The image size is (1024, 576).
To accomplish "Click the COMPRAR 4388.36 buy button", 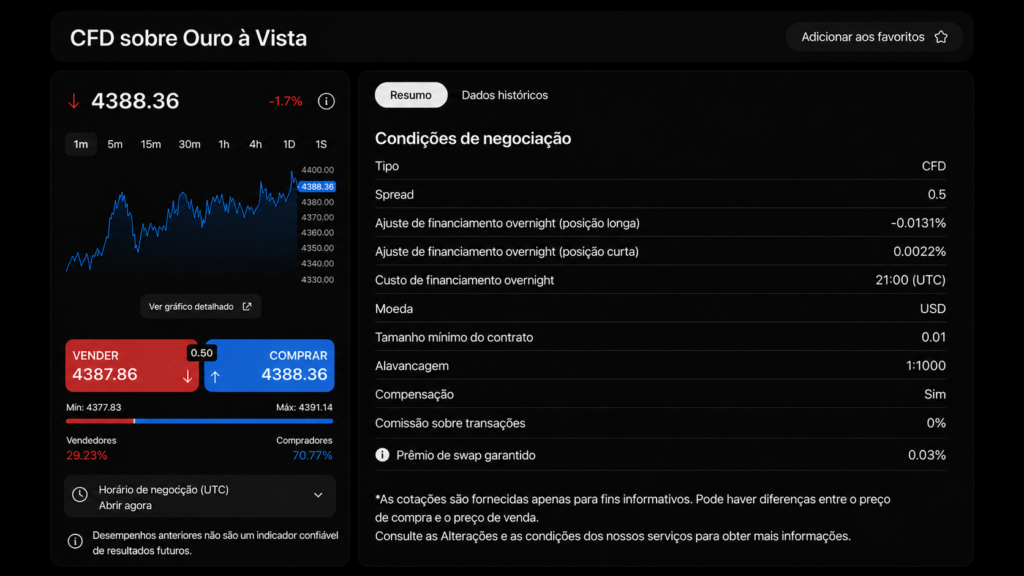I will 270,366.
